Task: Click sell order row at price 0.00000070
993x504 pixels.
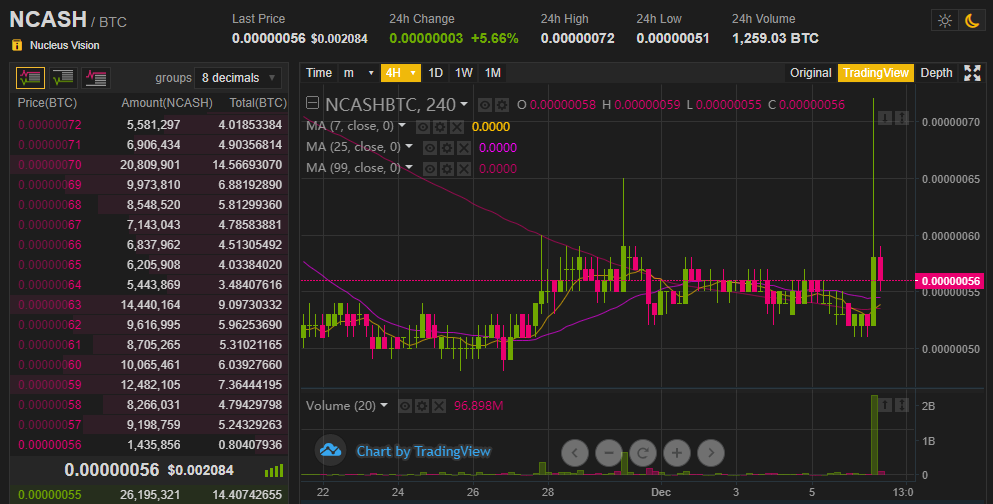Action: (148, 164)
